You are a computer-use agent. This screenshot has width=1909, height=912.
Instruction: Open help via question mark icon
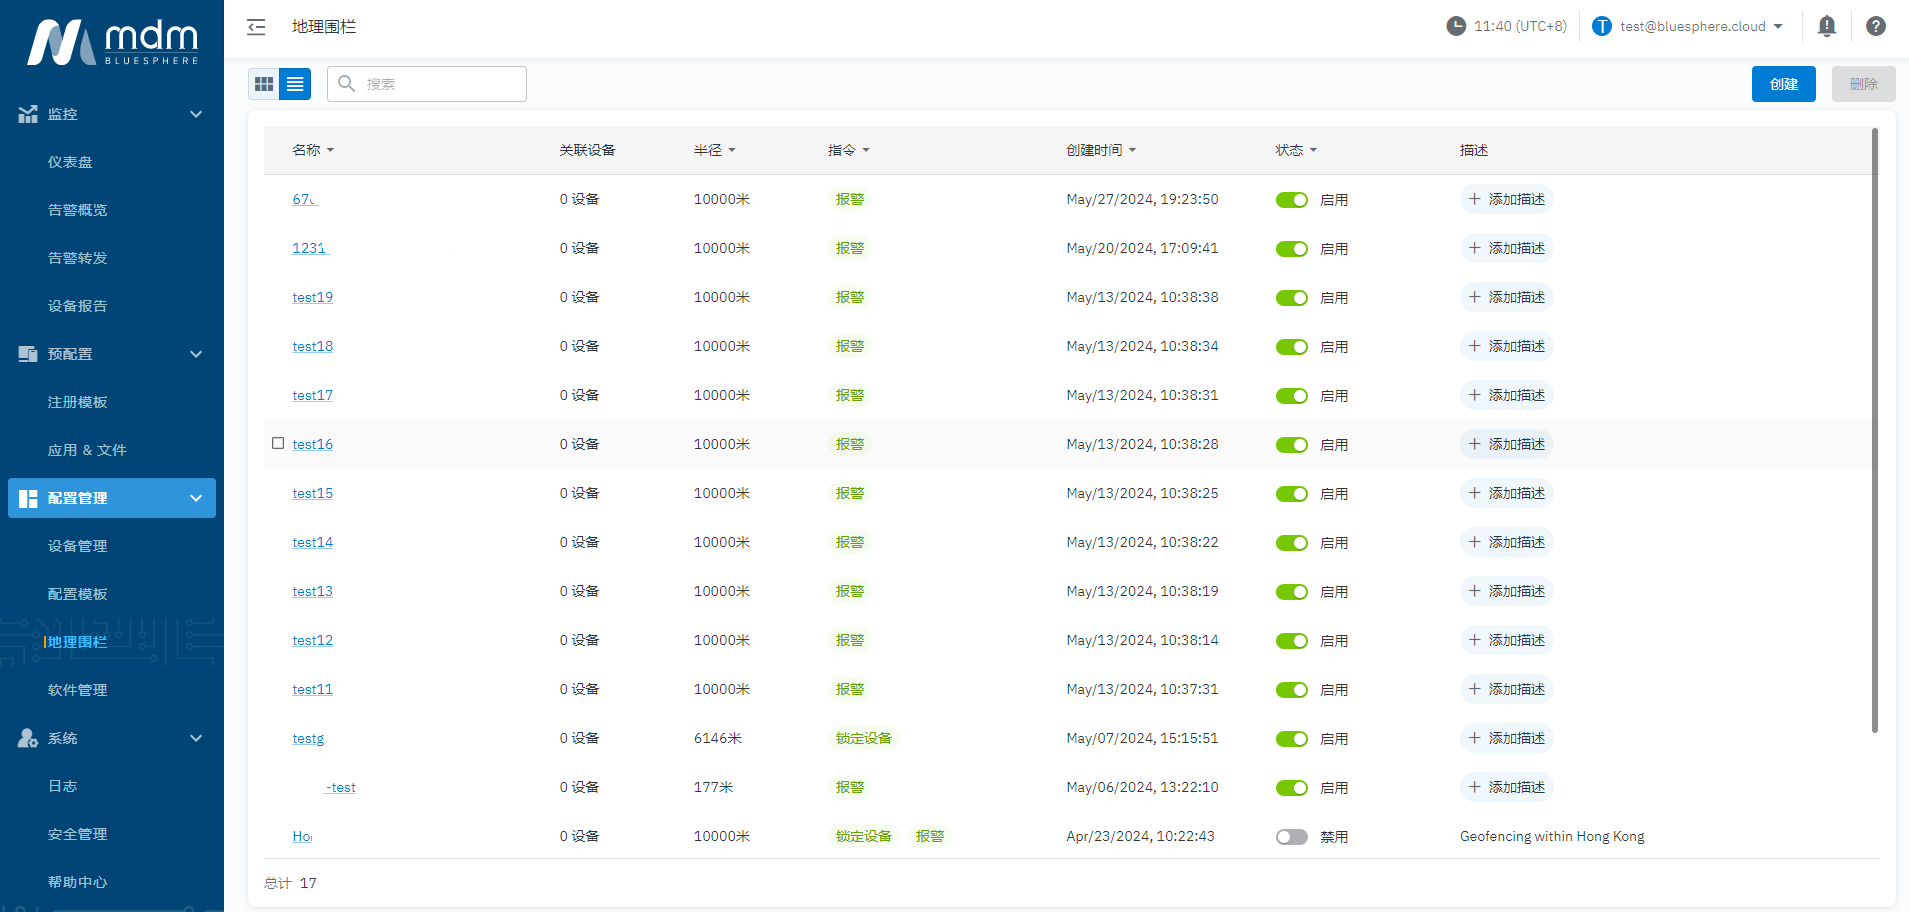pos(1875,27)
